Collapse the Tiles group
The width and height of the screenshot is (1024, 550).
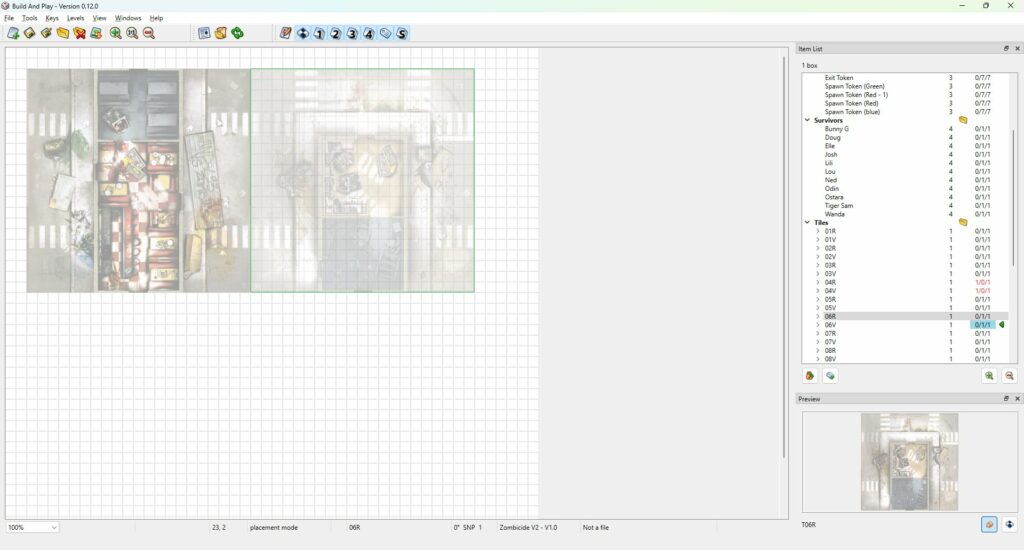pos(808,223)
